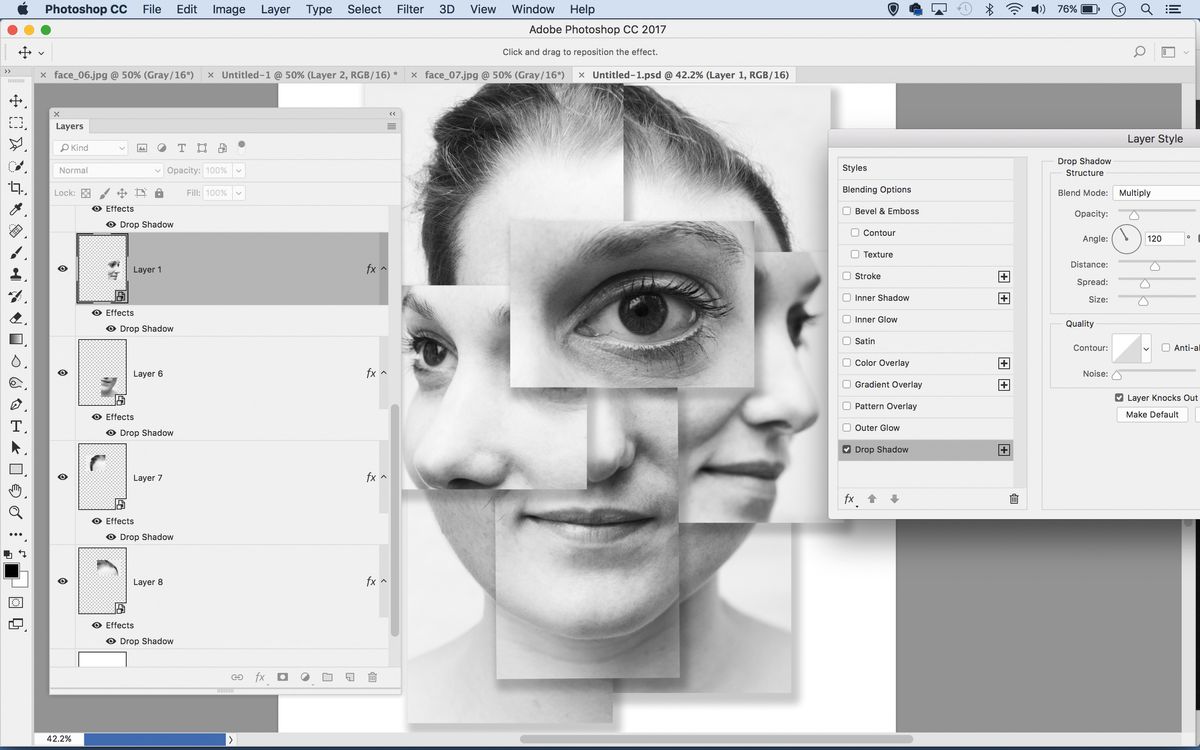Enable the Bevel & Emboss checkbox
Viewport: 1200px width, 750px height.
tap(846, 211)
